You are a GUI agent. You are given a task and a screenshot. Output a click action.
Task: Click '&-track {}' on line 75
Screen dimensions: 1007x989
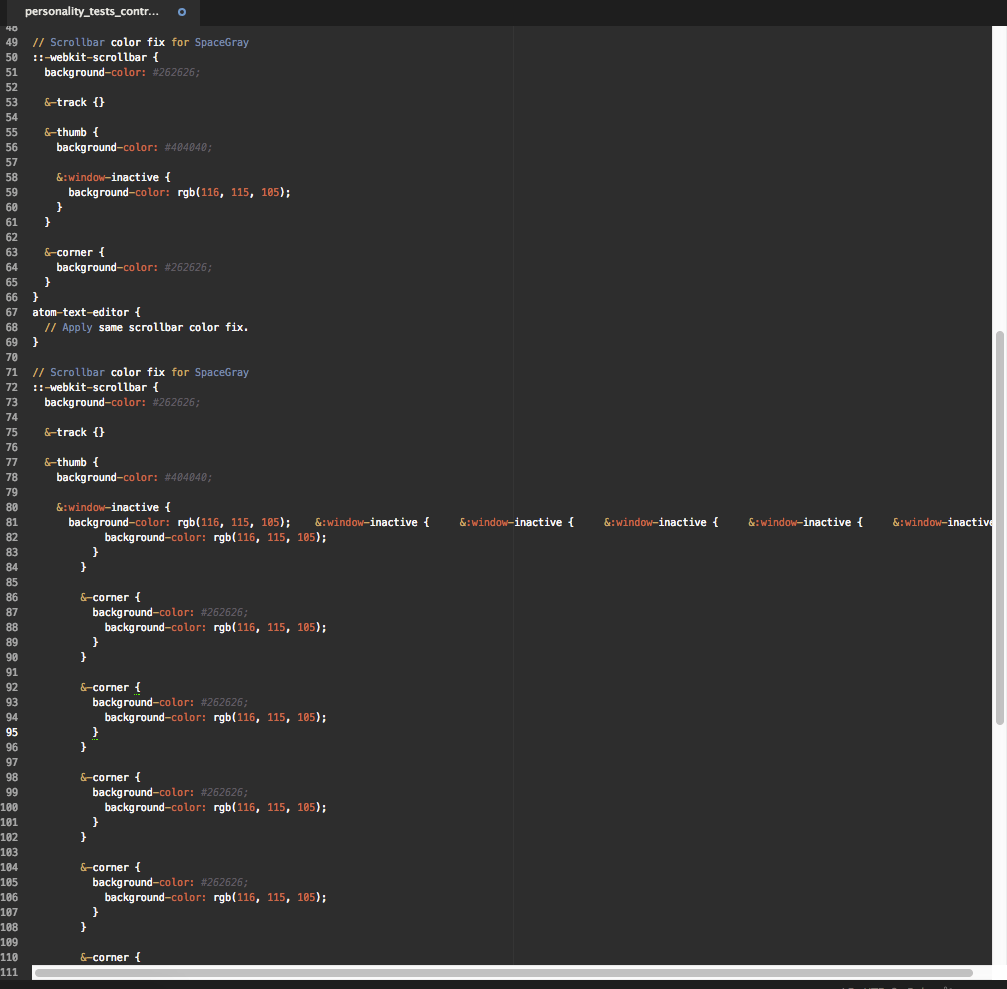tap(74, 432)
